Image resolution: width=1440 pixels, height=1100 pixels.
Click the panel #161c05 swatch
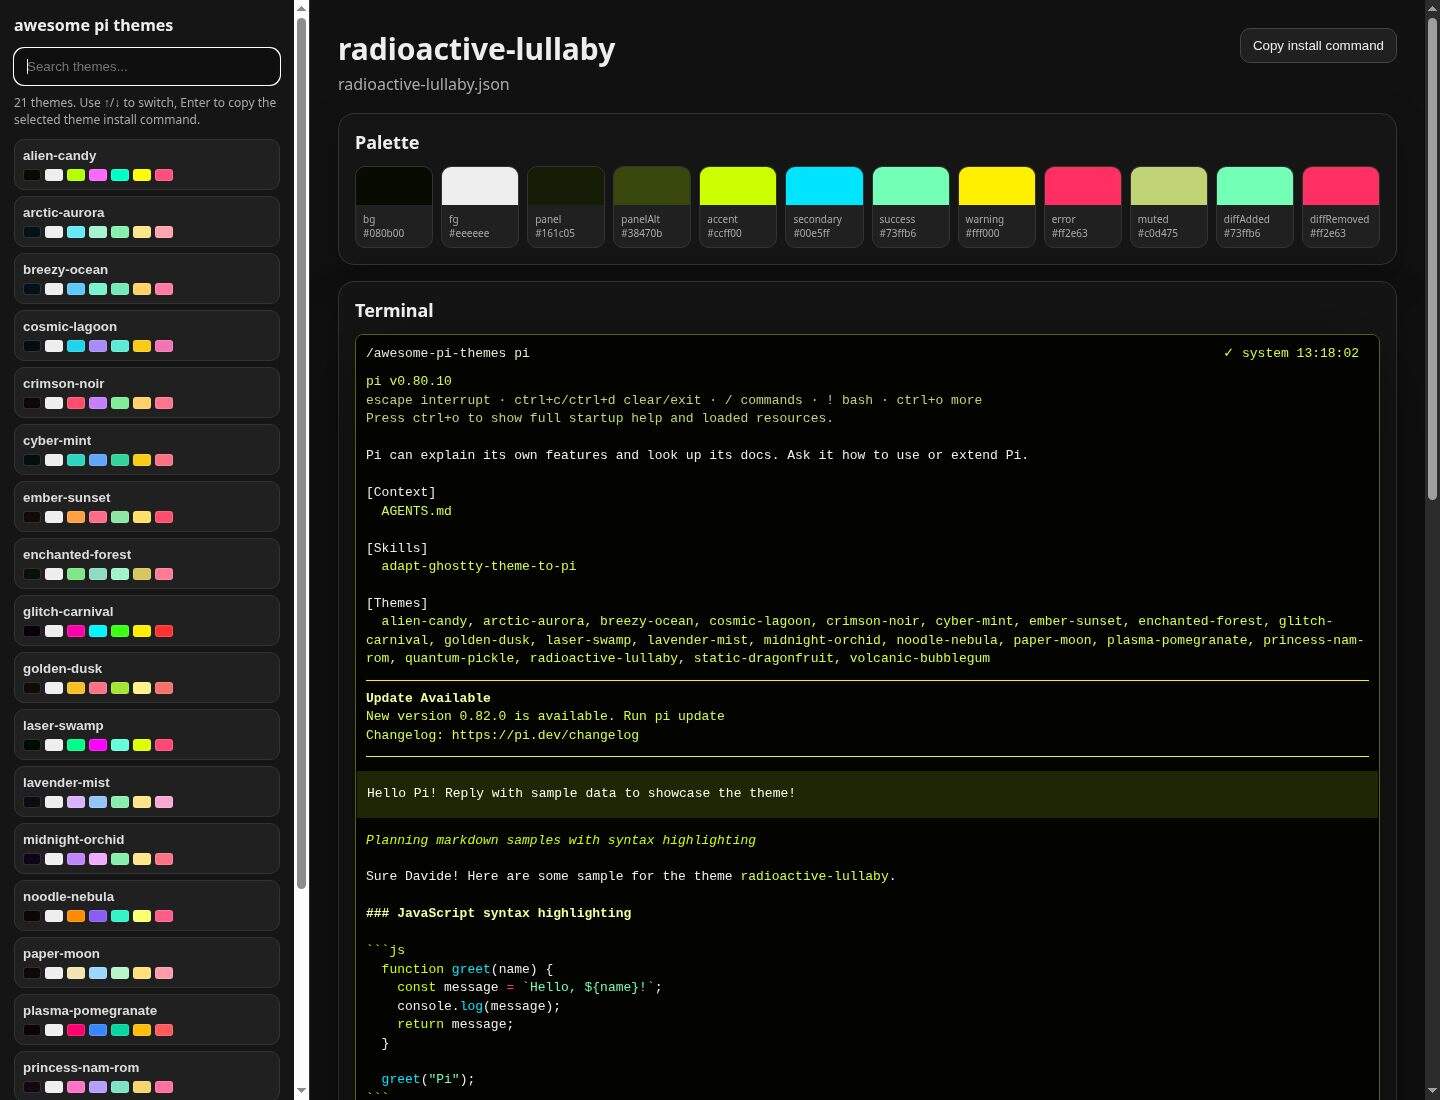coord(566,206)
